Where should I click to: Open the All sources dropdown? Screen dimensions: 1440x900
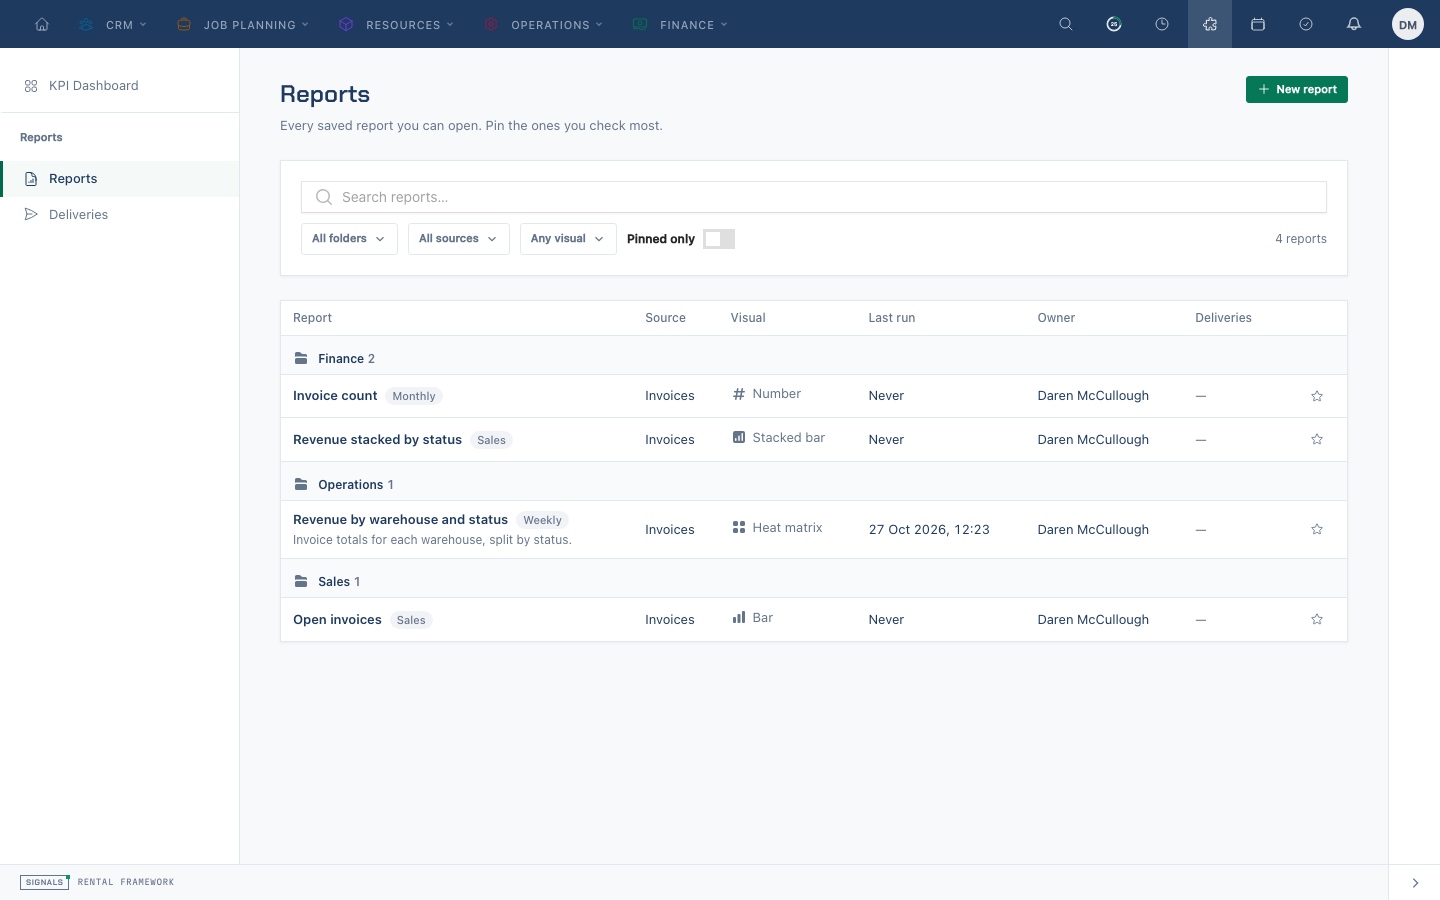[459, 239]
